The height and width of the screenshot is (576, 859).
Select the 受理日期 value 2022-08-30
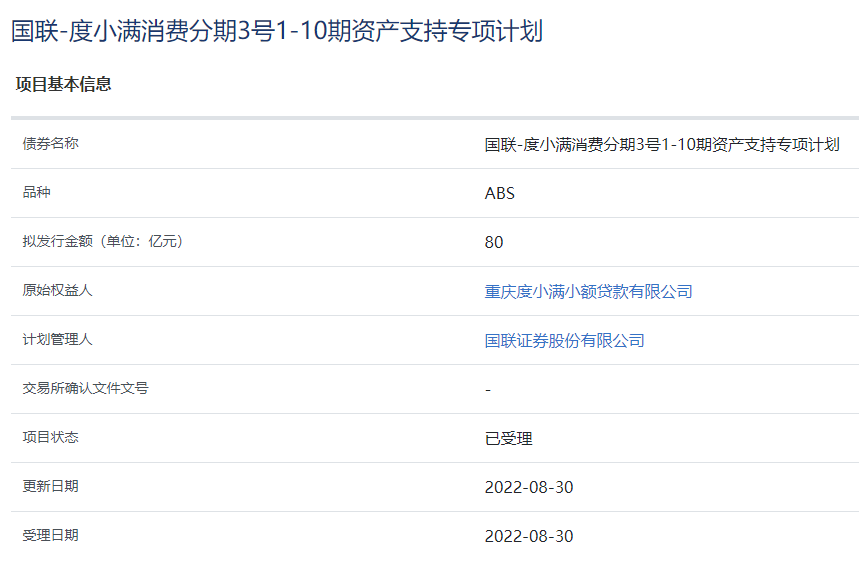click(x=529, y=536)
